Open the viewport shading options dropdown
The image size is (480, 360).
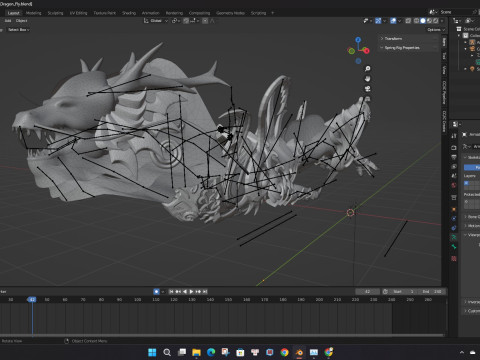[442, 21]
